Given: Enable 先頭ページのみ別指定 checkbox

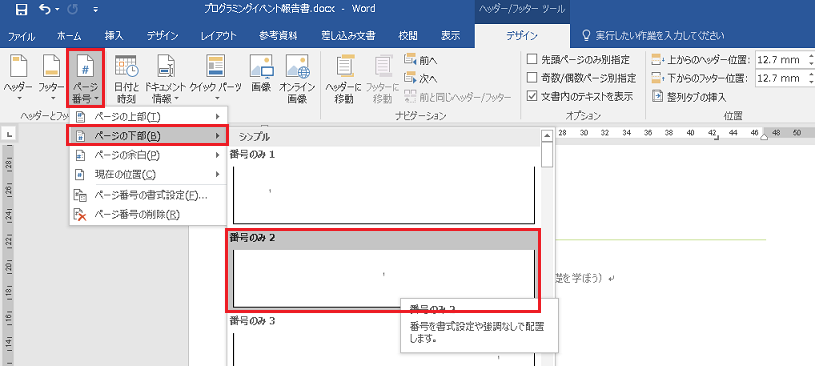Looking at the screenshot, I should coord(532,59).
